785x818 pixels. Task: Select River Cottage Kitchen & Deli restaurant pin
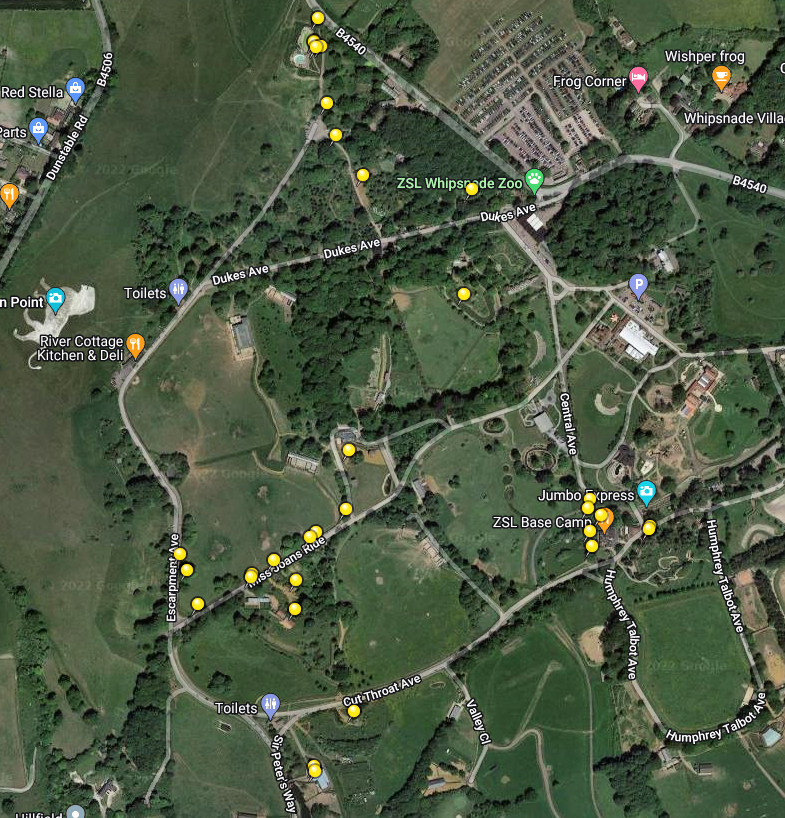point(135,346)
